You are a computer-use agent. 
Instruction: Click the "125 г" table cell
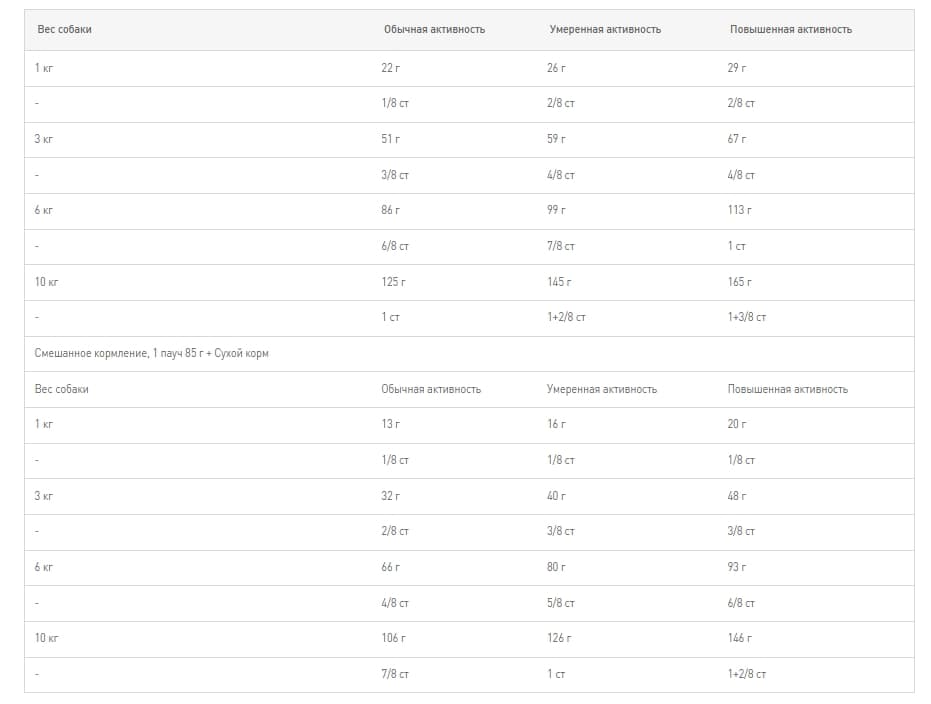(x=393, y=282)
